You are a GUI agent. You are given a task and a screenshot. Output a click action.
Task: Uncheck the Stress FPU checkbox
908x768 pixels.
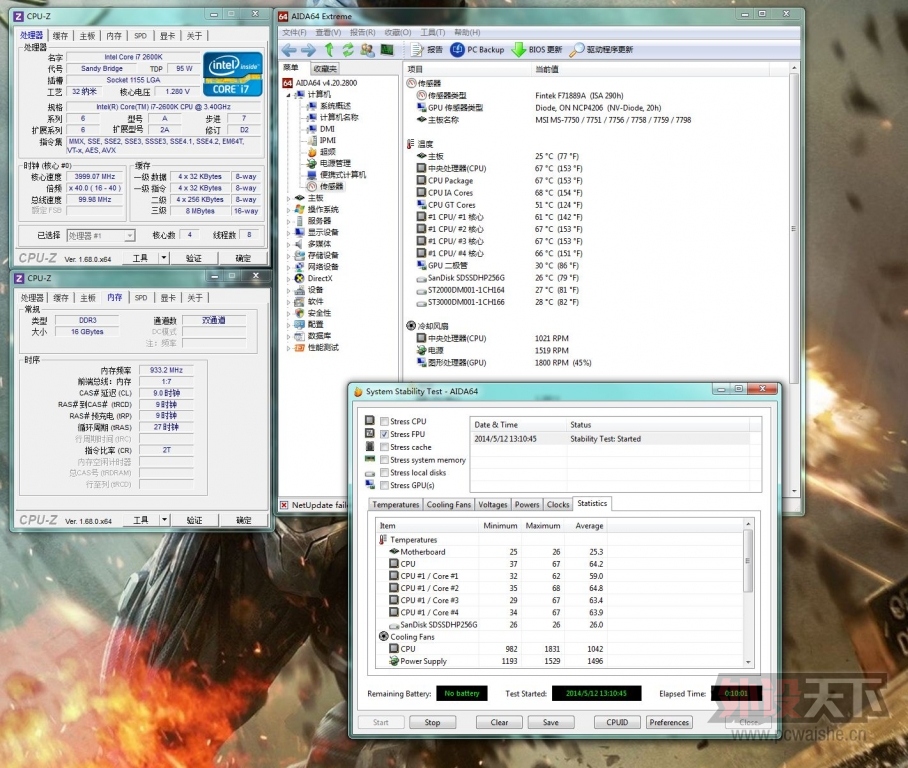tap(384, 434)
